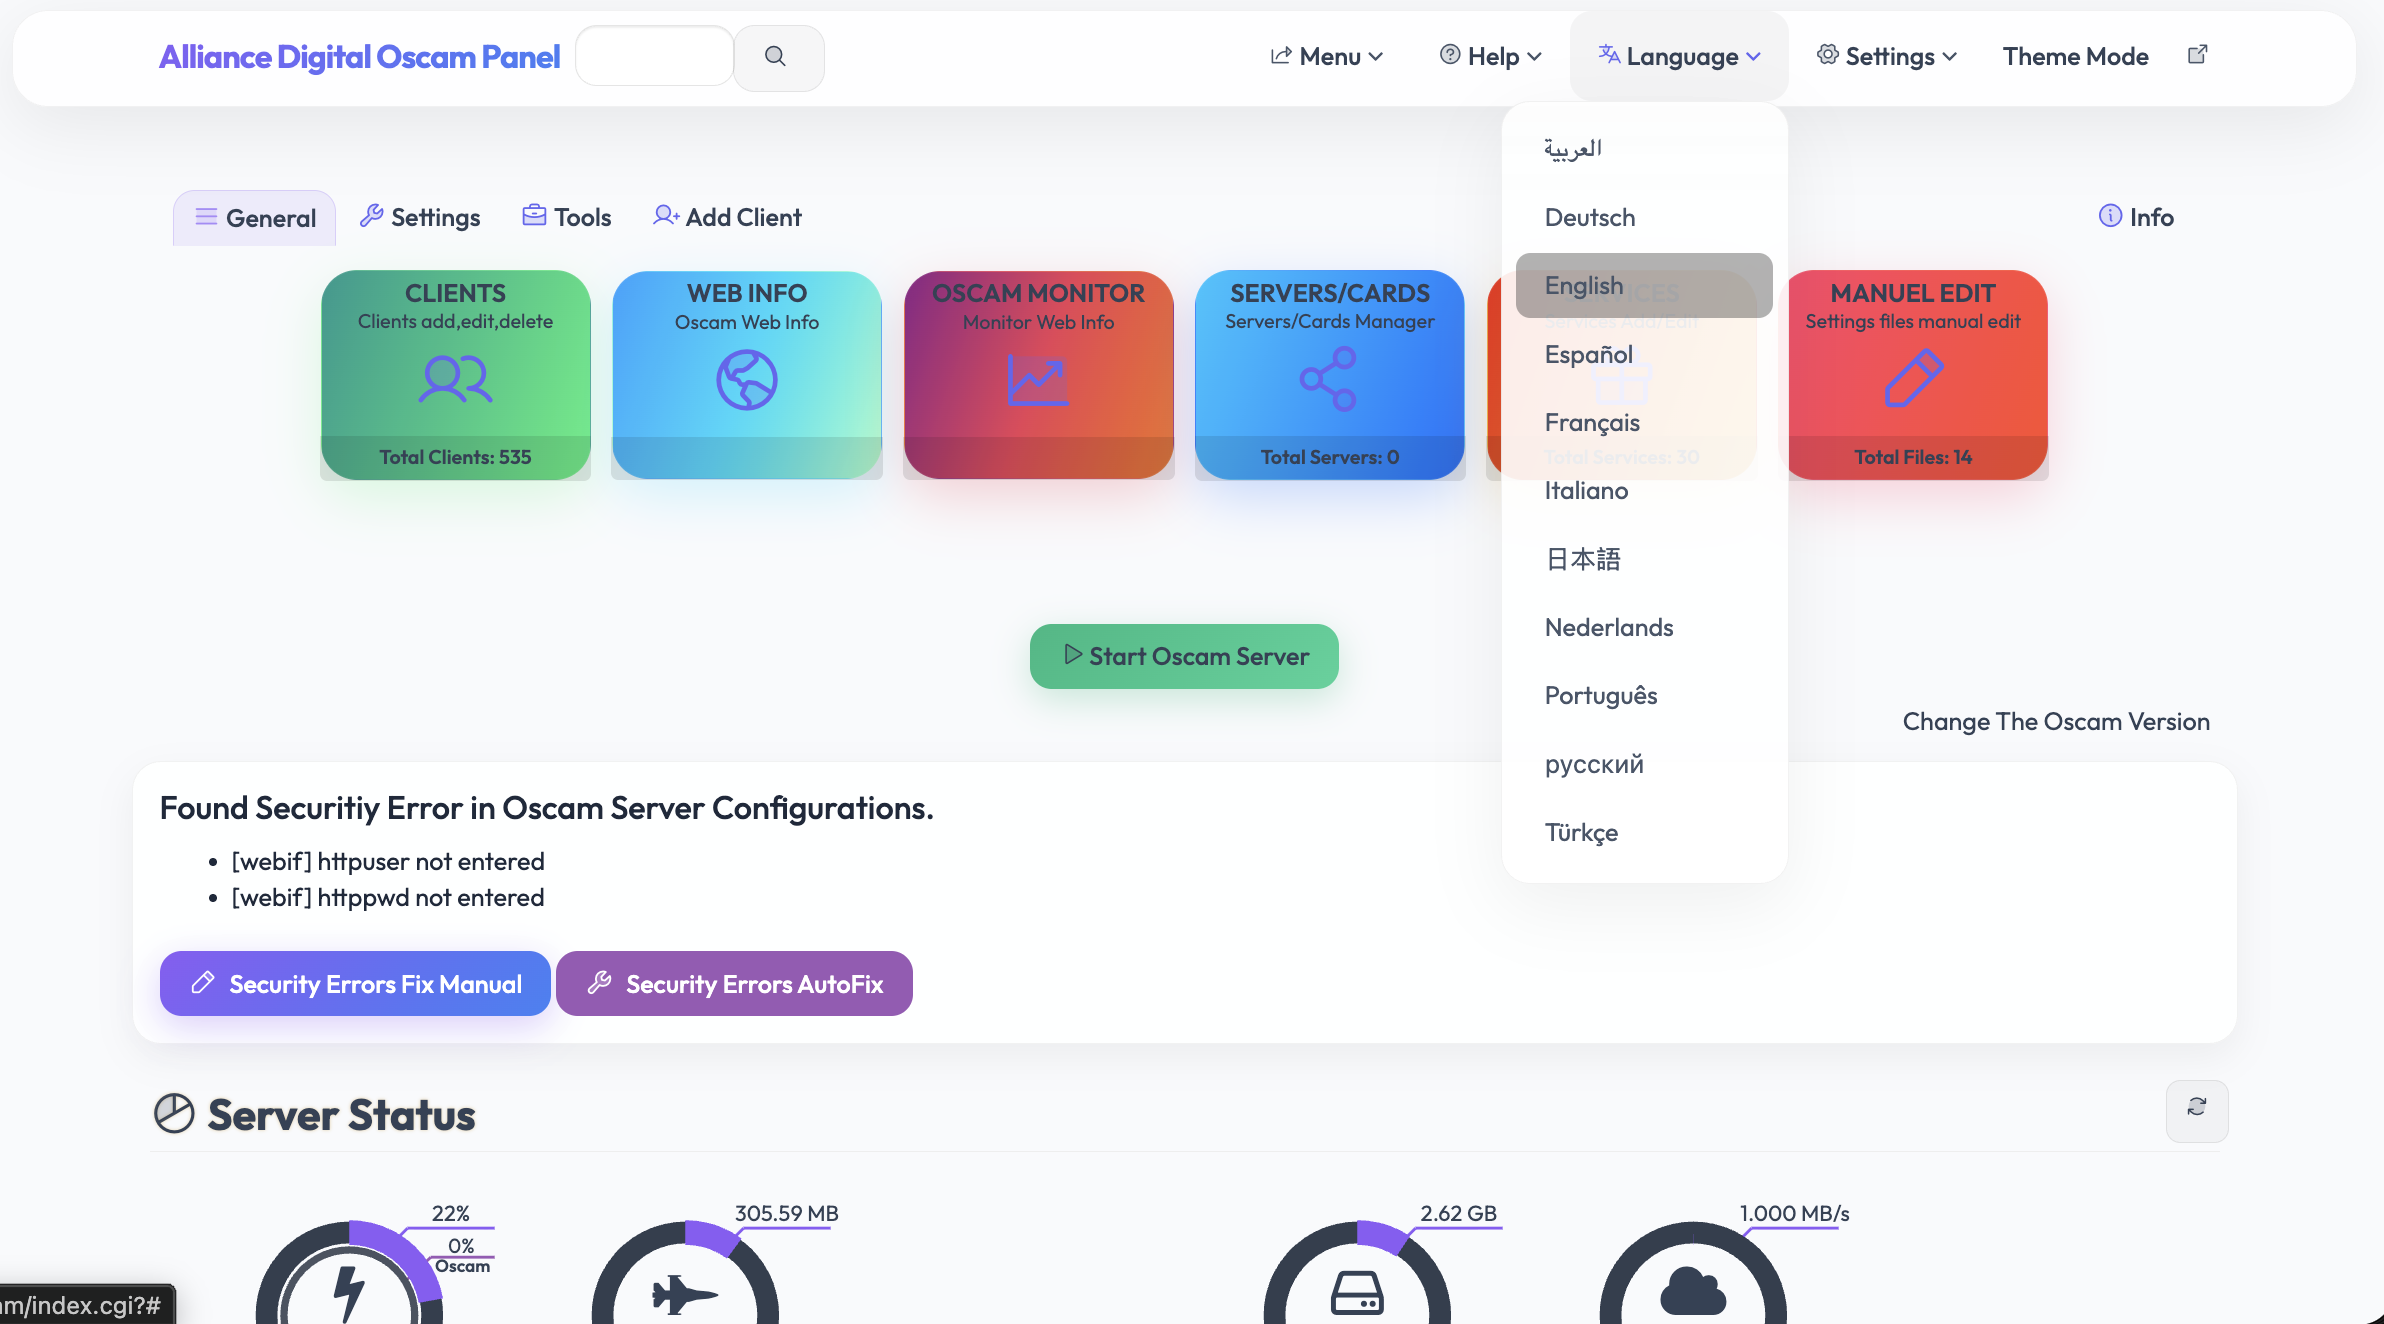
Task: Click the chart icon in Oscam Monitor card
Action: pyautogui.click(x=1037, y=379)
